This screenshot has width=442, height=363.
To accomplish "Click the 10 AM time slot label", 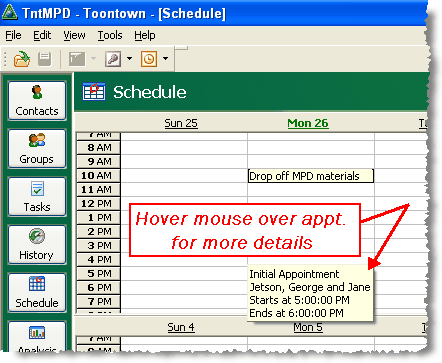I will tap(98, 176).
